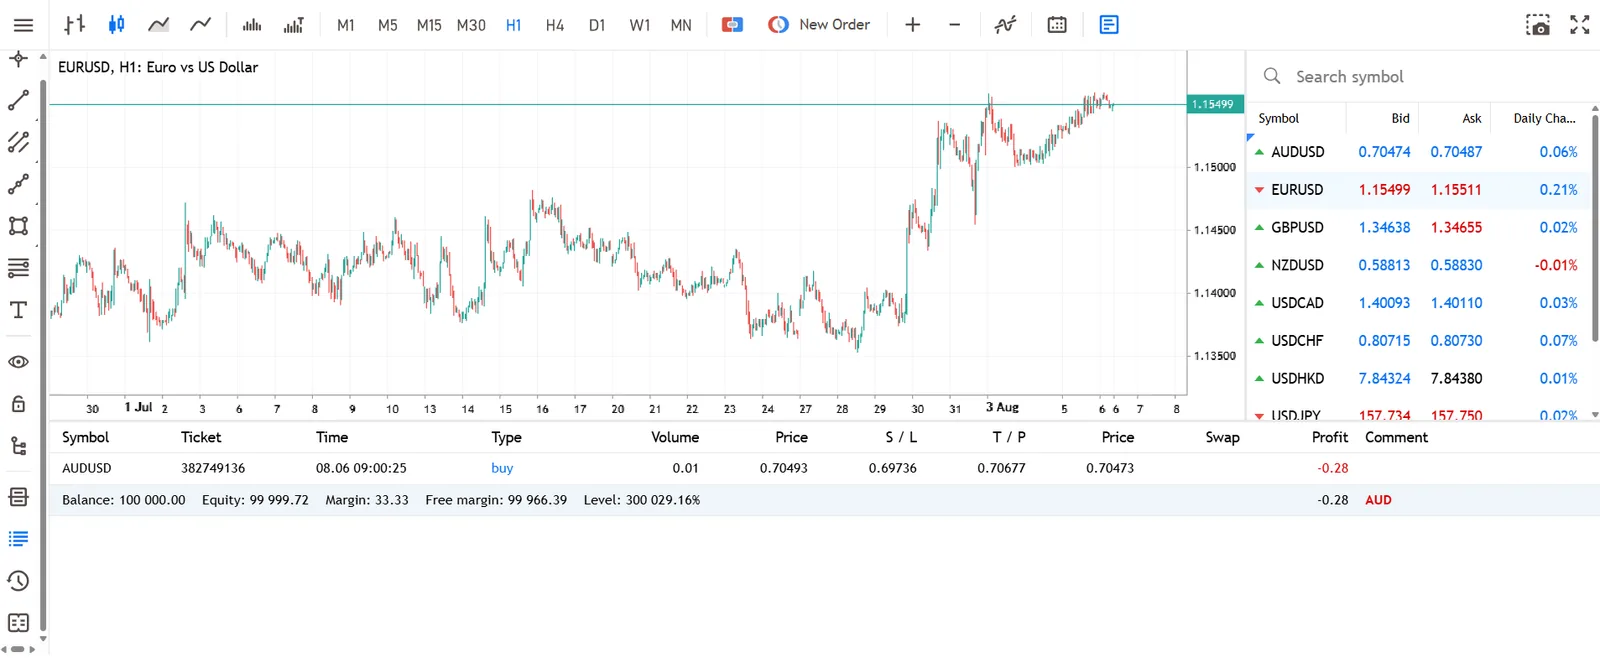Image resolution: width=1600 pixels, height=659 pixels.
Task: Select the M30 timeframe
Action: point(471,25)
